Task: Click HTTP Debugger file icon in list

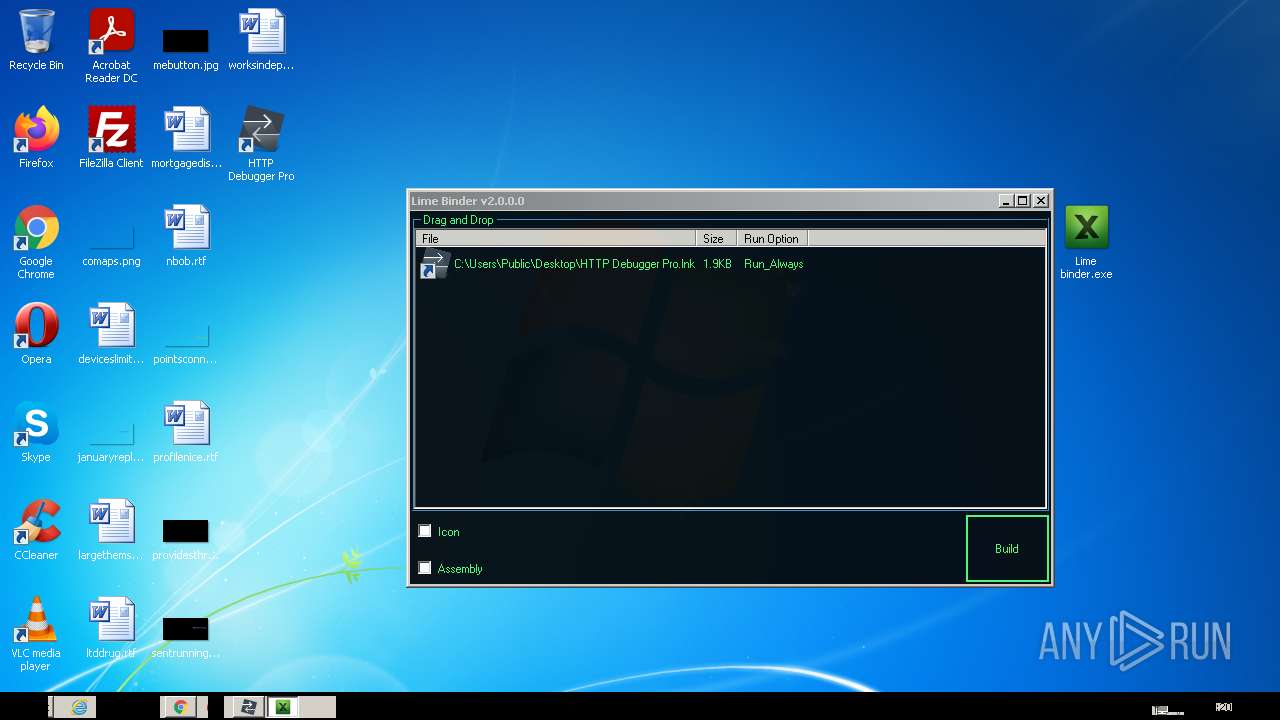Action: (x=434, y=264)
